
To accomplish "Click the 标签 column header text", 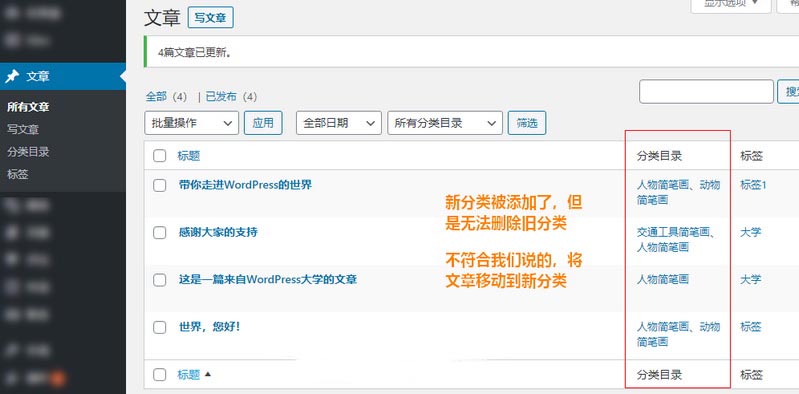I will pyautogui.click(x=751, y=156).
